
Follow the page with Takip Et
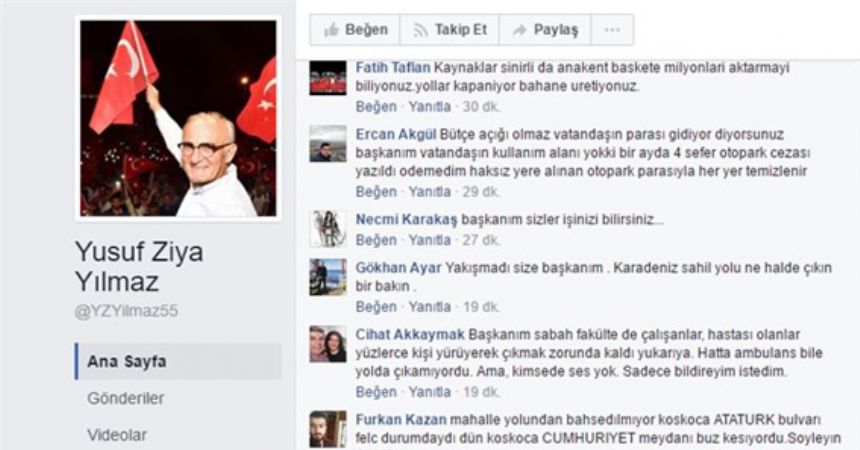[x=449, y=30]
